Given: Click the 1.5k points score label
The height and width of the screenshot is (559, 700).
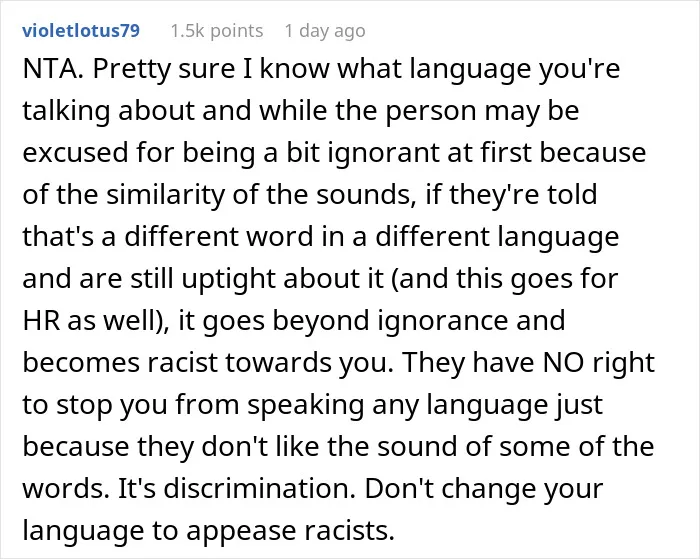Looking at the screenshot, I should 217,31.
